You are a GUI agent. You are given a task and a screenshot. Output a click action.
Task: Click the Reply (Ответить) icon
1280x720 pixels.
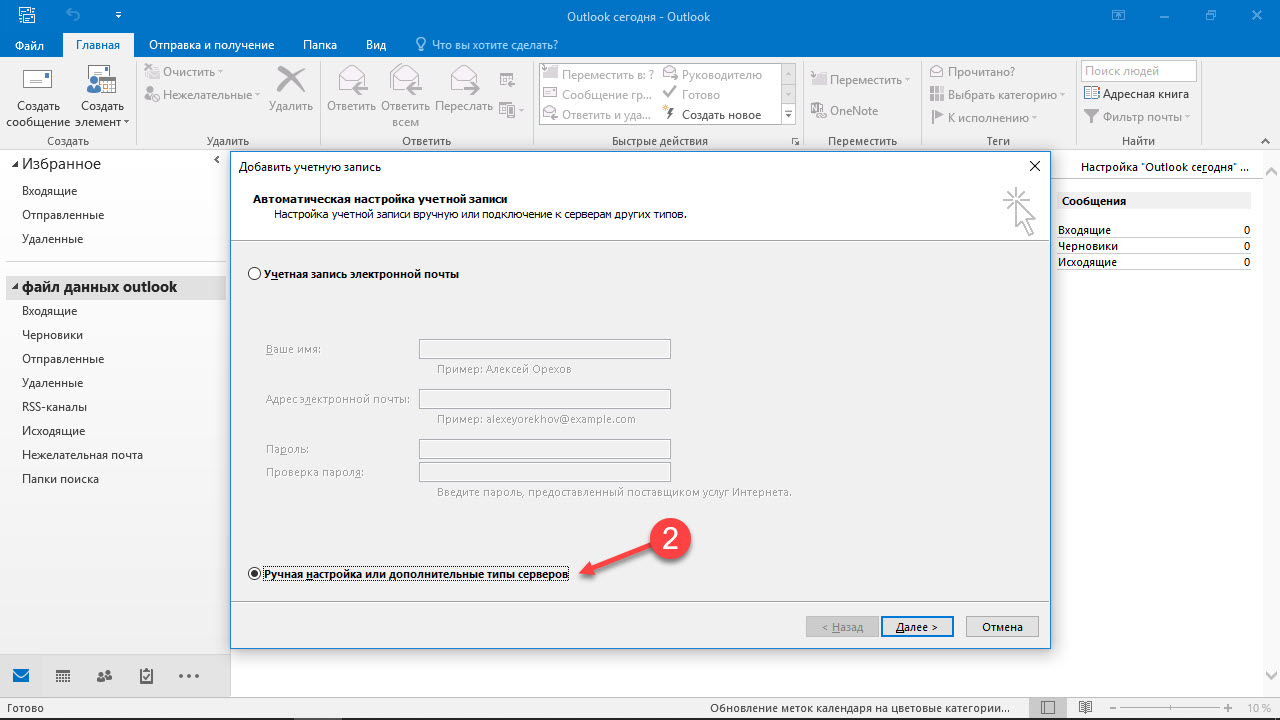[351, 80]
